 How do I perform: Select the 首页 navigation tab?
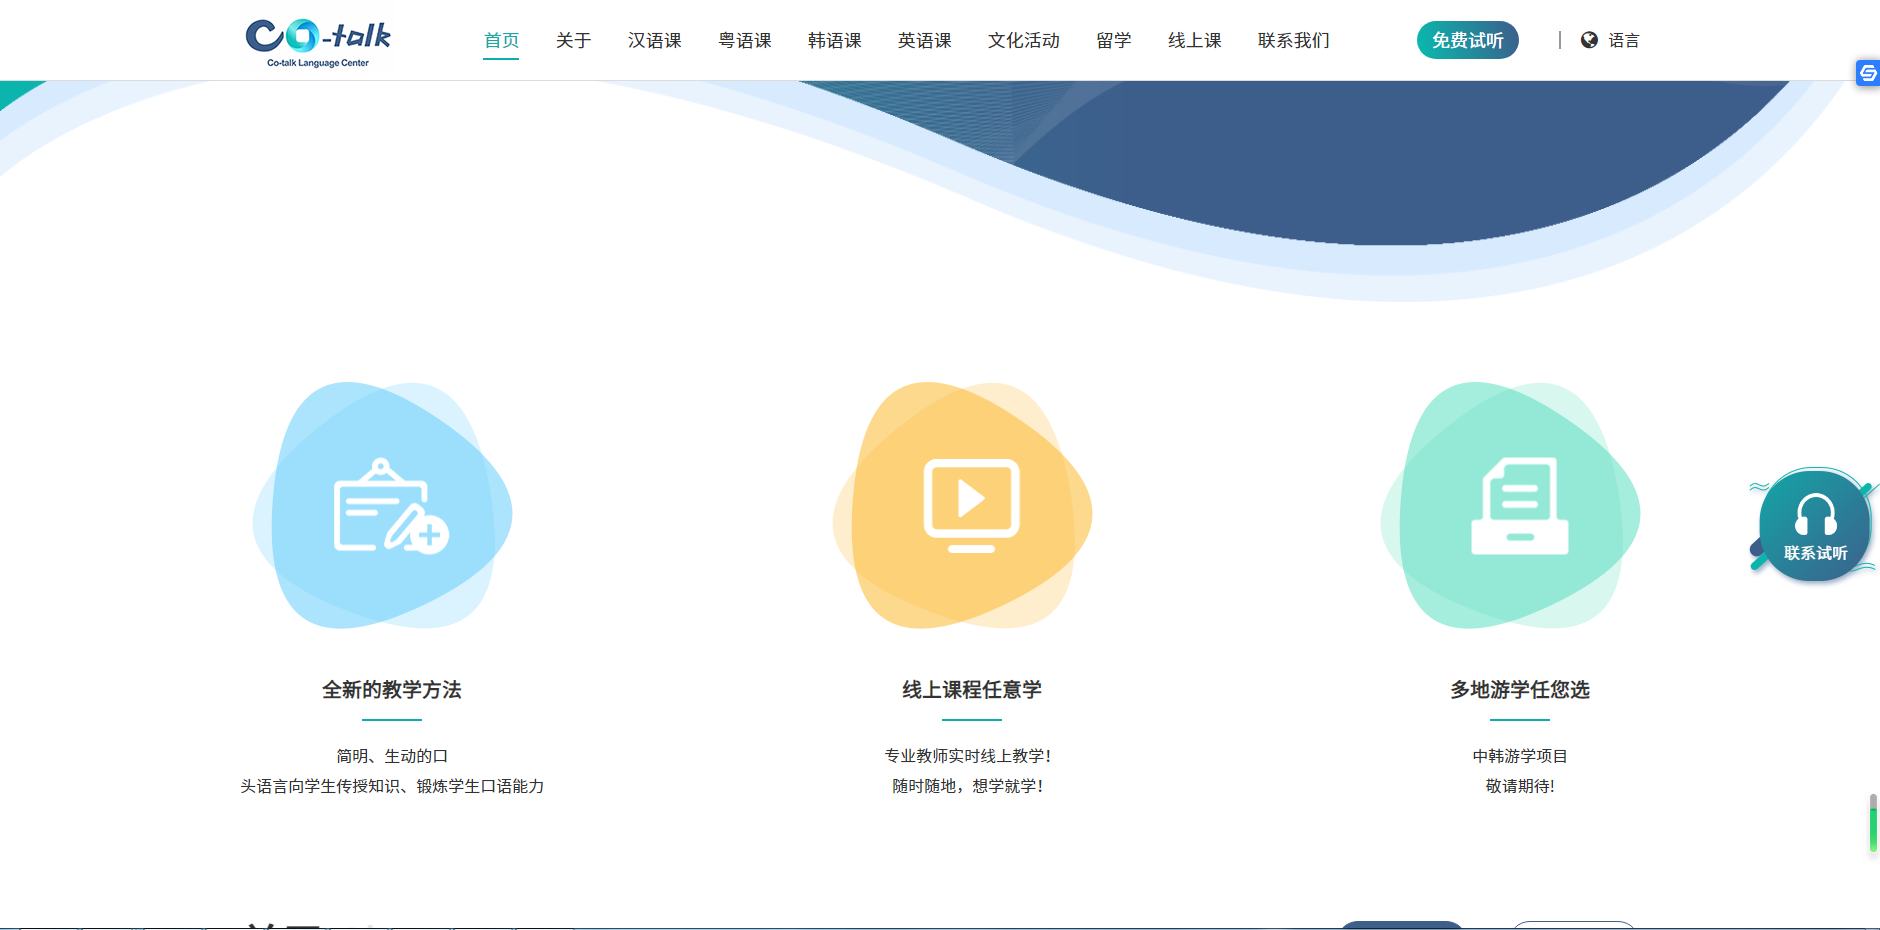pyautogui.click(x=501, y=41)
